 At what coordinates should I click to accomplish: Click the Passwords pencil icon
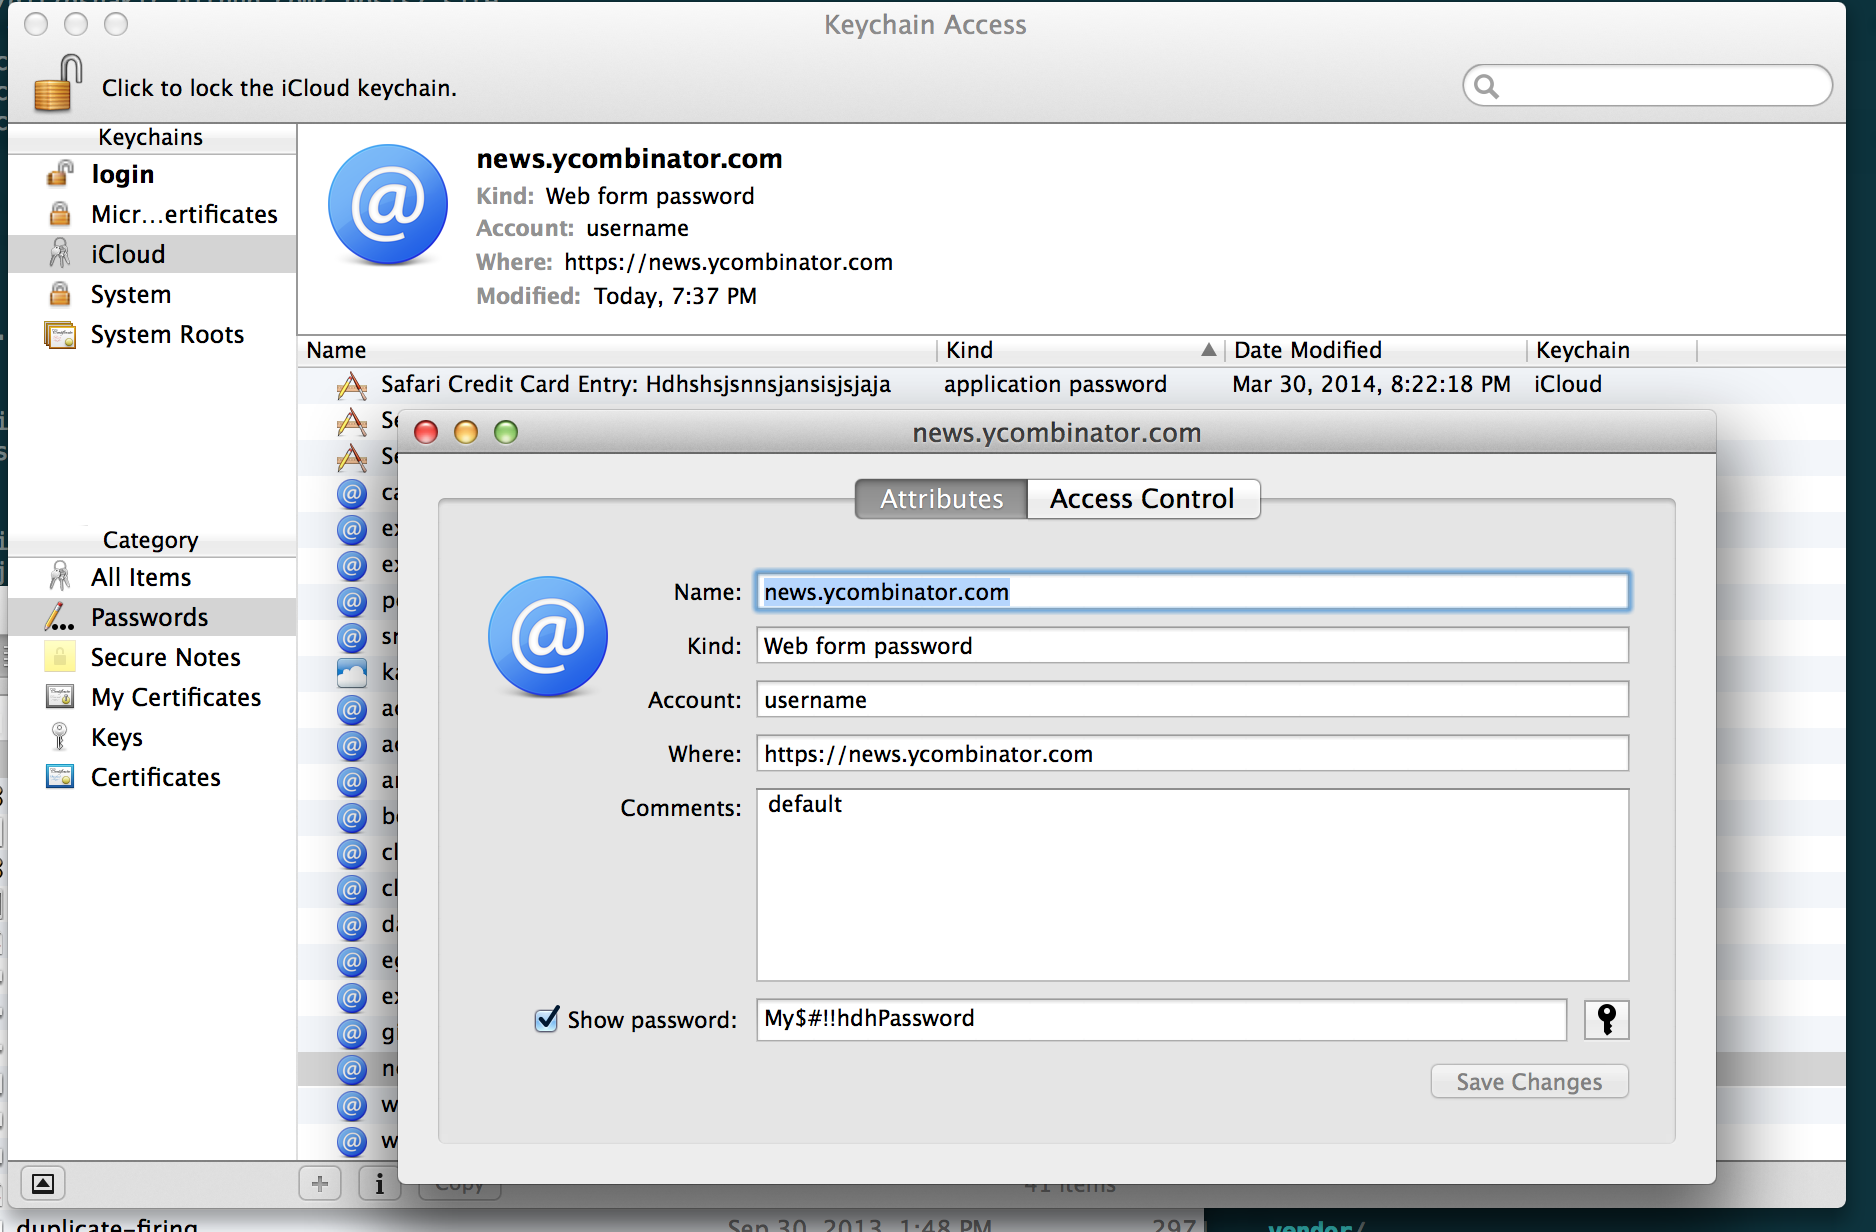click(60, 617)
